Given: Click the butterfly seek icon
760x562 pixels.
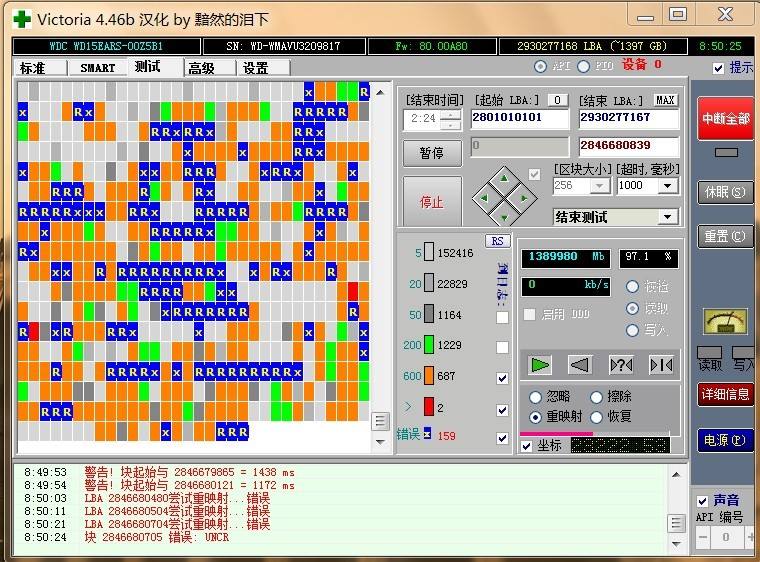Looking at the screenshot, I should 661,365.
